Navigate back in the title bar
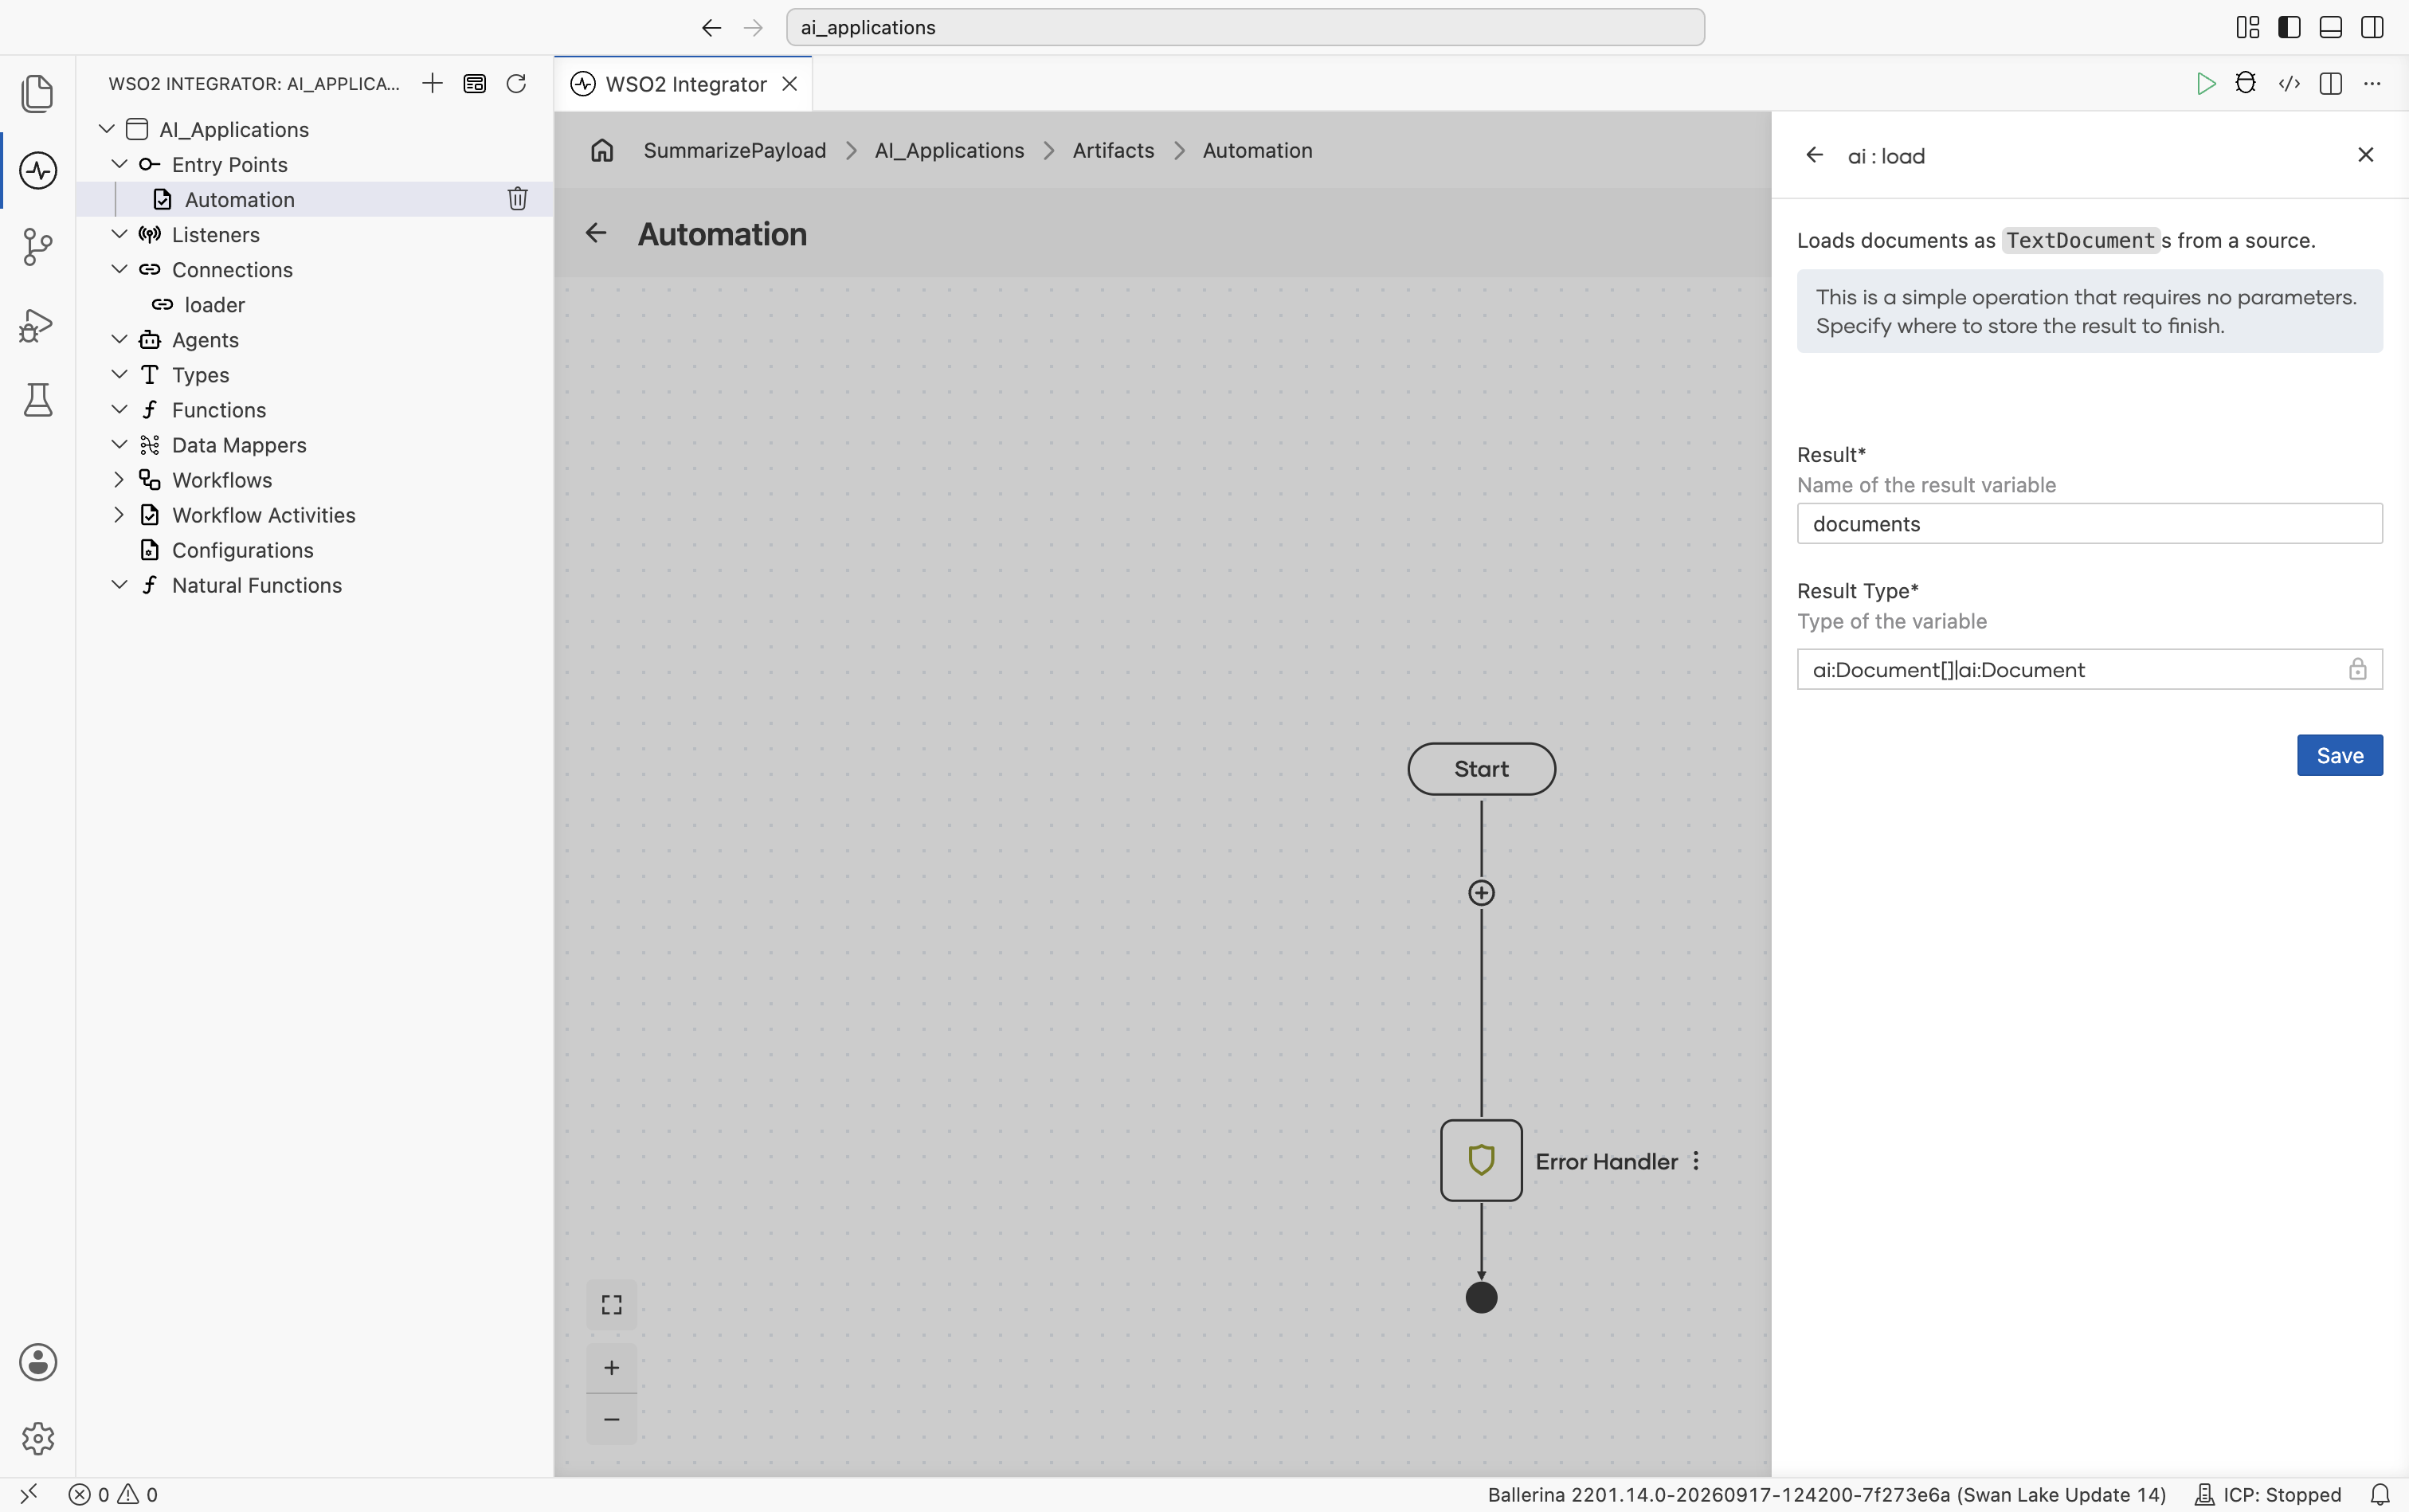Image resolution: width=2409 pixels, height=1512 pixels. (x=711, y=27)
